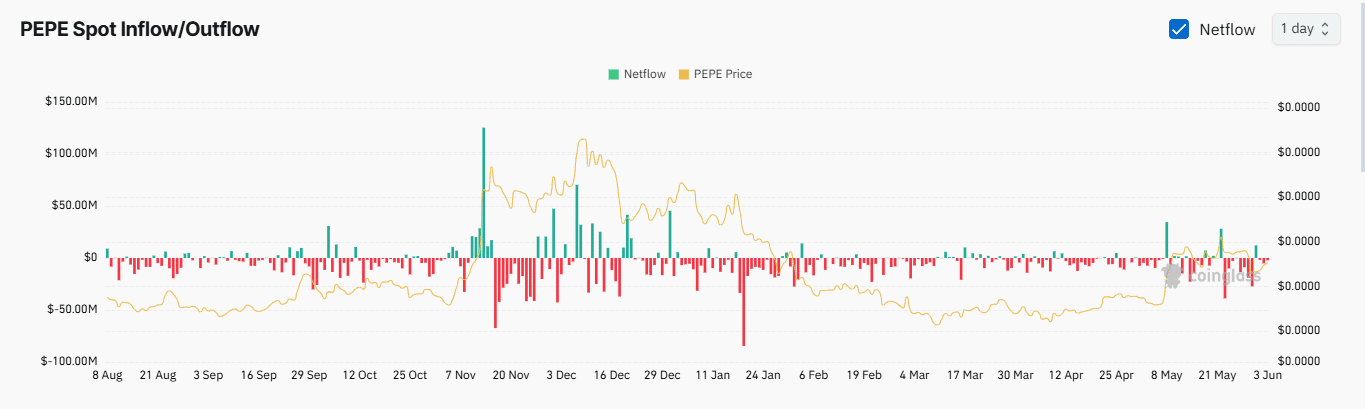Click the $150.00M axis label
Screen dimensions: 1365x409
69,102
